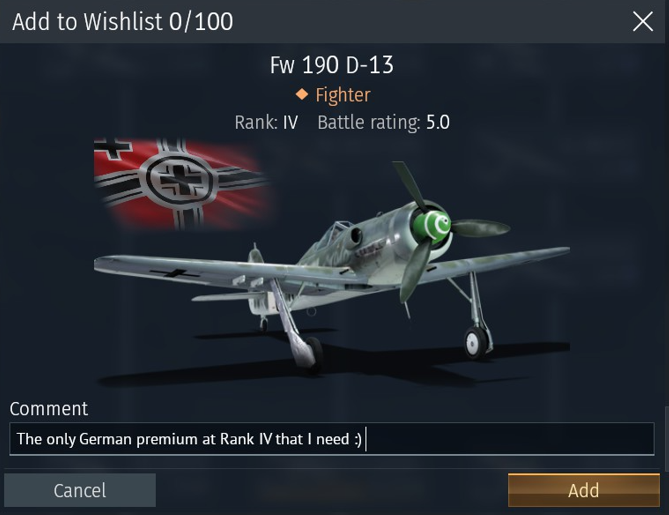Select the Fighter class label
669x515 pixels.
pos(343,95)
